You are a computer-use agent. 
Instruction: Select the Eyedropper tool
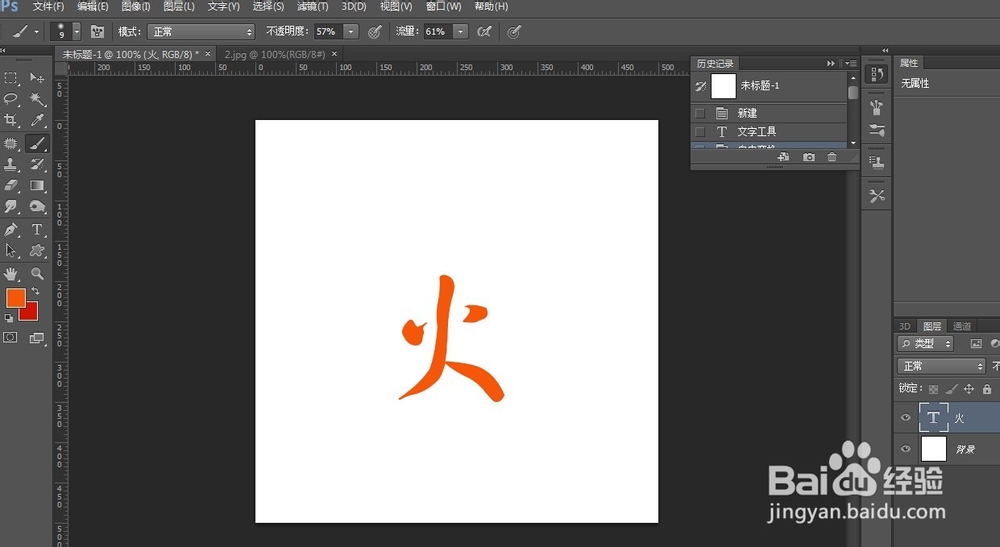37,120
